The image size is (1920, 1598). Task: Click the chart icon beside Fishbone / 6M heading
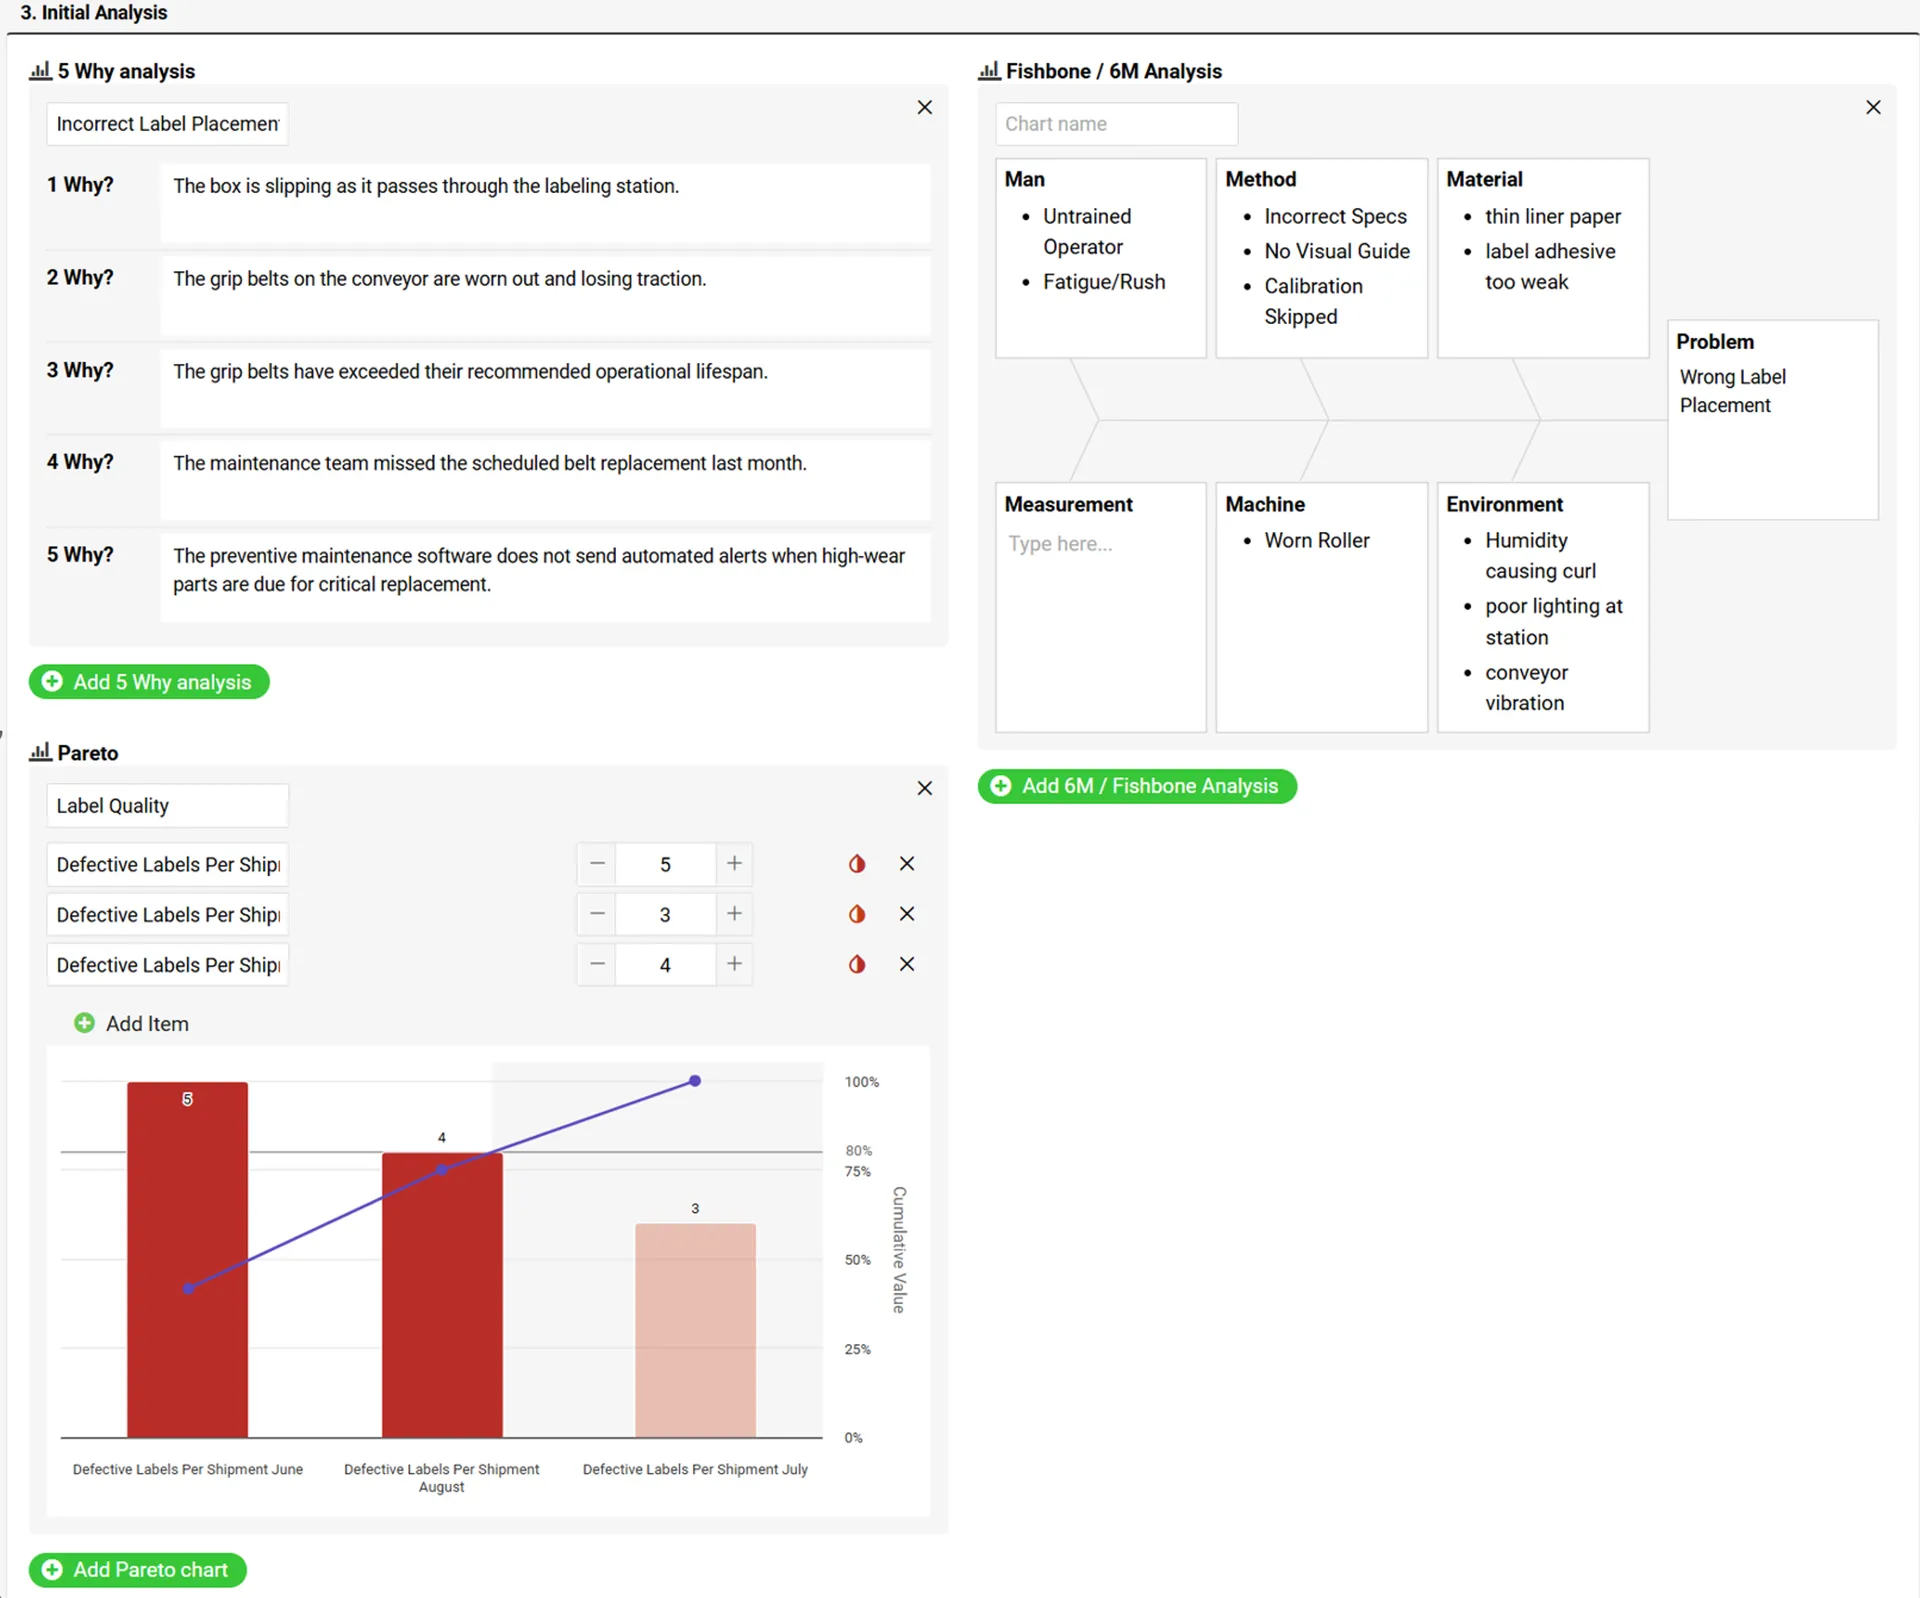[989, 71]
